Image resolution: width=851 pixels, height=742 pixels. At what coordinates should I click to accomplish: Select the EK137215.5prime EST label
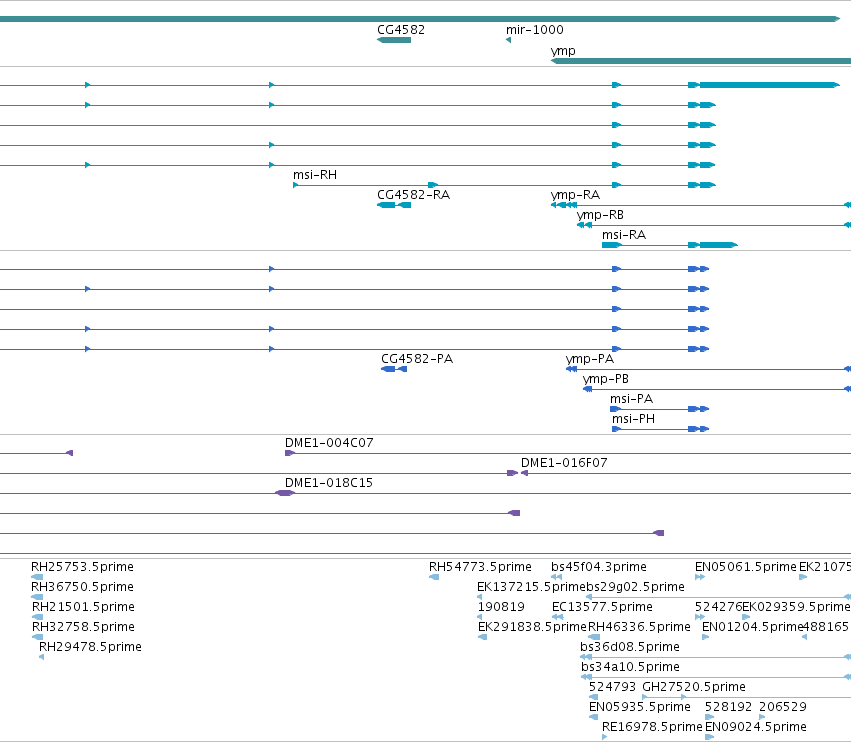[x=531, y=587]
